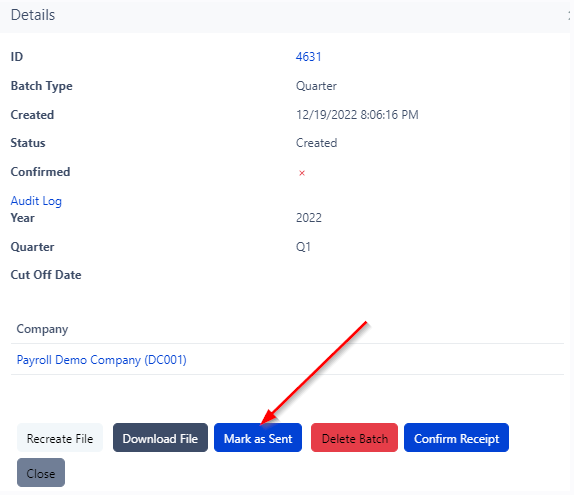This screenshot has height=495, width=574.
Task: Click the Status value Created
Action: (317, 143)
